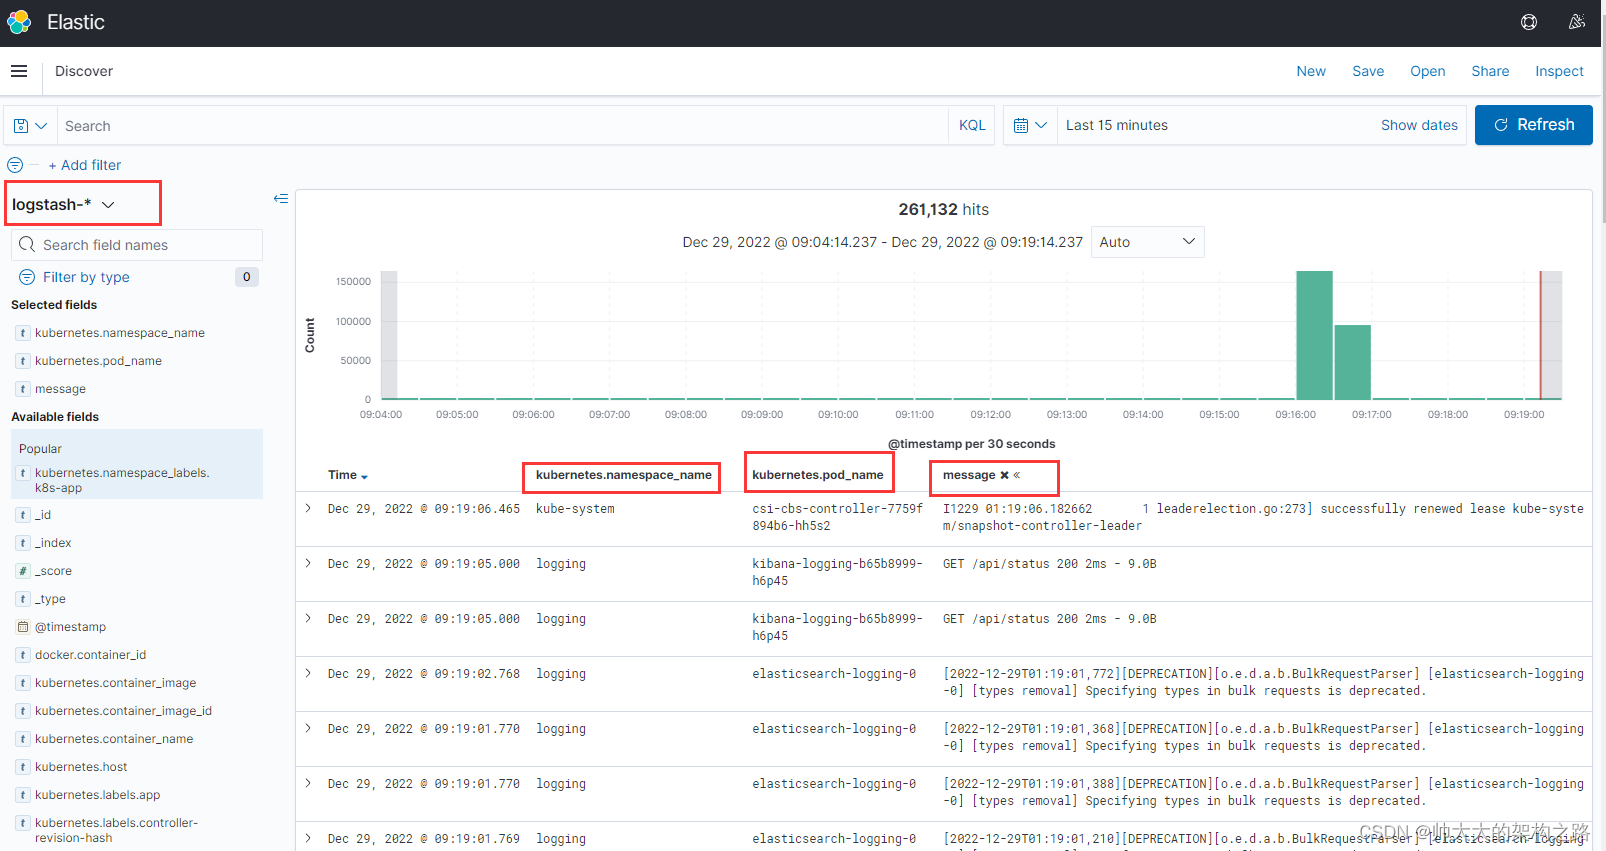Image resolution: width=1606 pixels, height=851 pixels.
Task: Expand the second 09:19:01.770 log row
Action: coord(308,783)
